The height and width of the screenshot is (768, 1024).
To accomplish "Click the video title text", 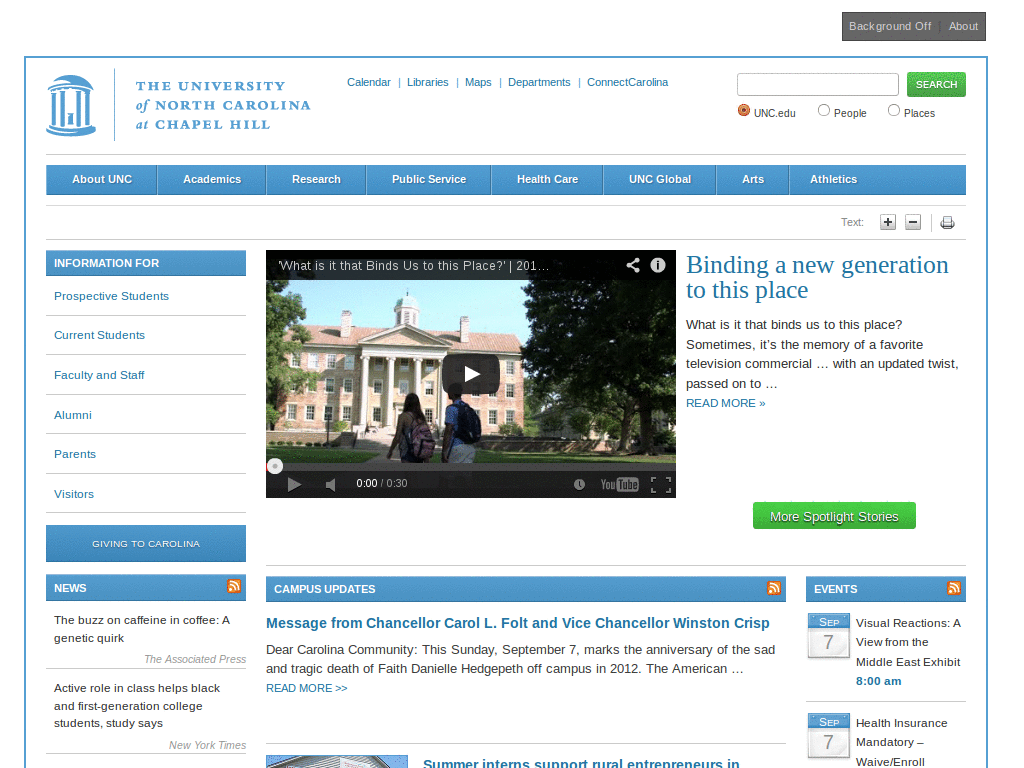I will (x=413, y=266).
